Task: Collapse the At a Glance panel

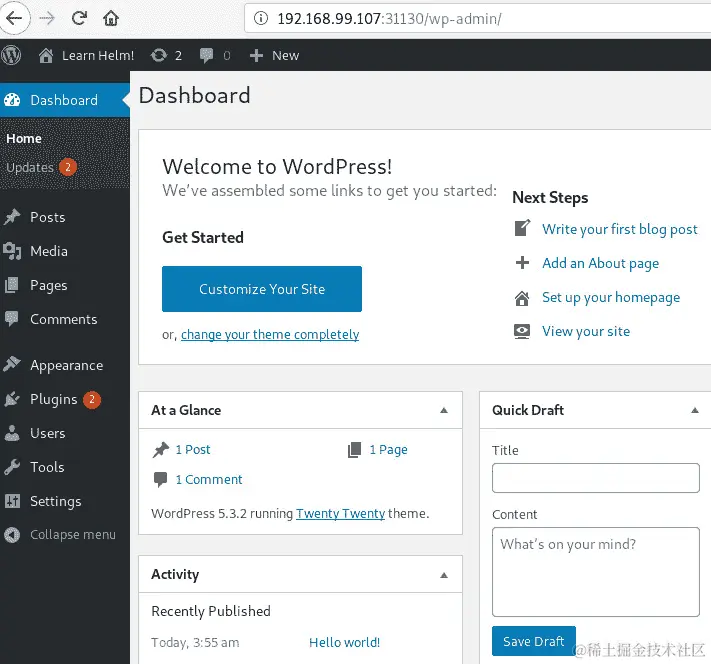Action: click(x=444, y=410)
